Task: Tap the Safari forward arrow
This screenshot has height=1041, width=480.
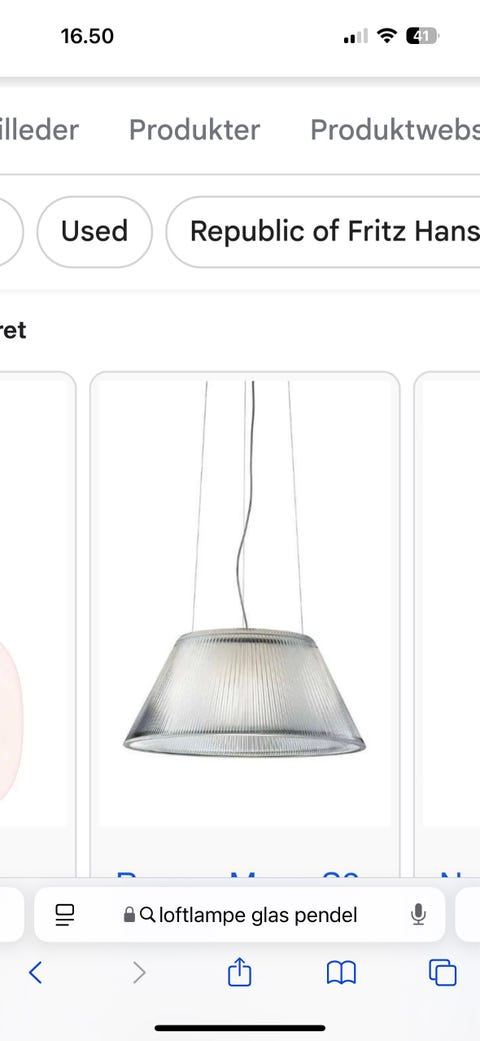Action: [x=138, y=973]
